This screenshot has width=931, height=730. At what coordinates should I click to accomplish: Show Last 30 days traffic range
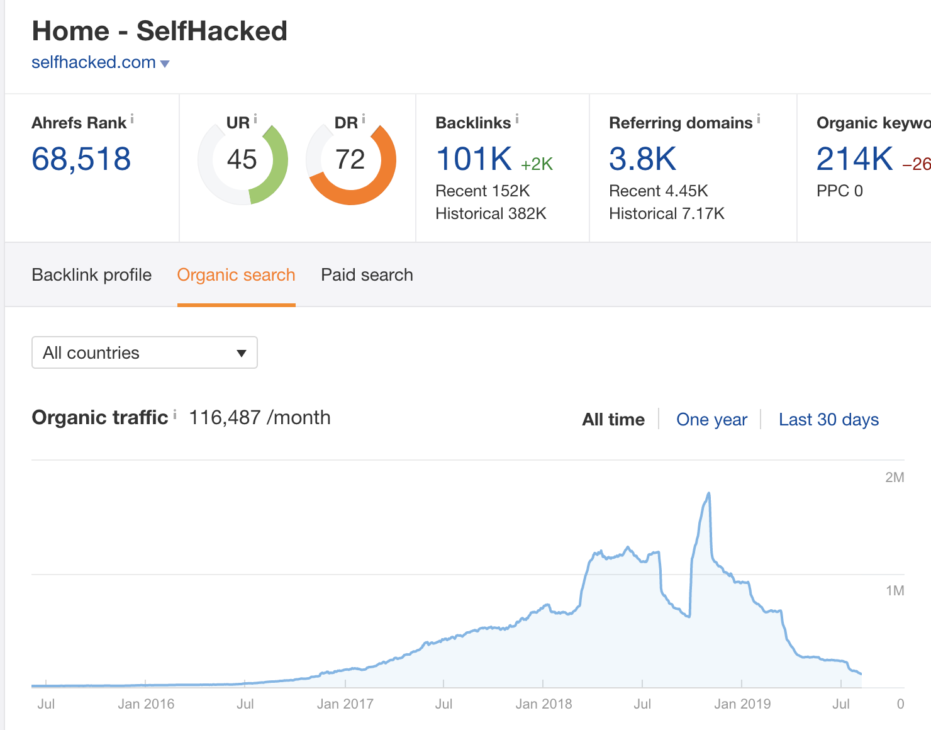[x=829, y=419]
